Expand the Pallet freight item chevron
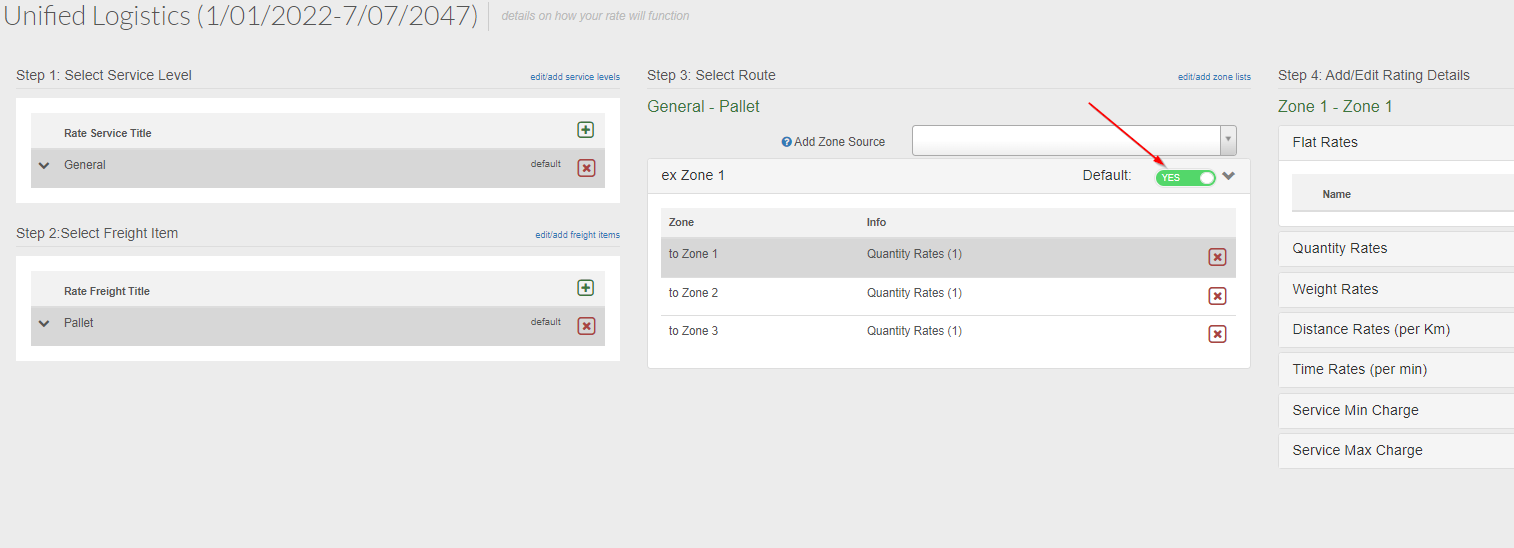This screenshot has height=548, width=1514. coord(44,324)
